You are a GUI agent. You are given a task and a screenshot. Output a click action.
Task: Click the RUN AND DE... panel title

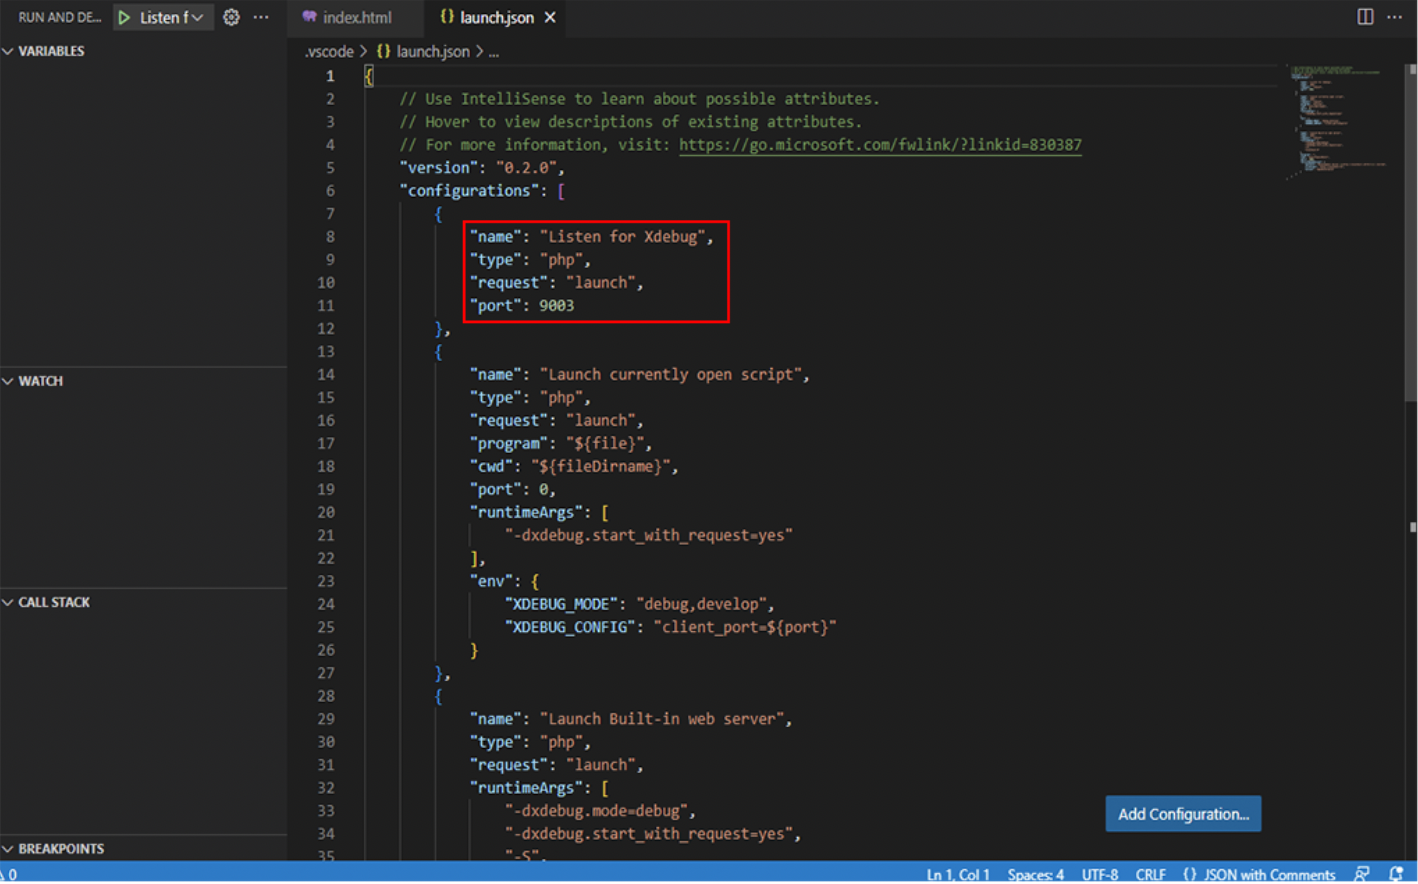click(60, 17)
